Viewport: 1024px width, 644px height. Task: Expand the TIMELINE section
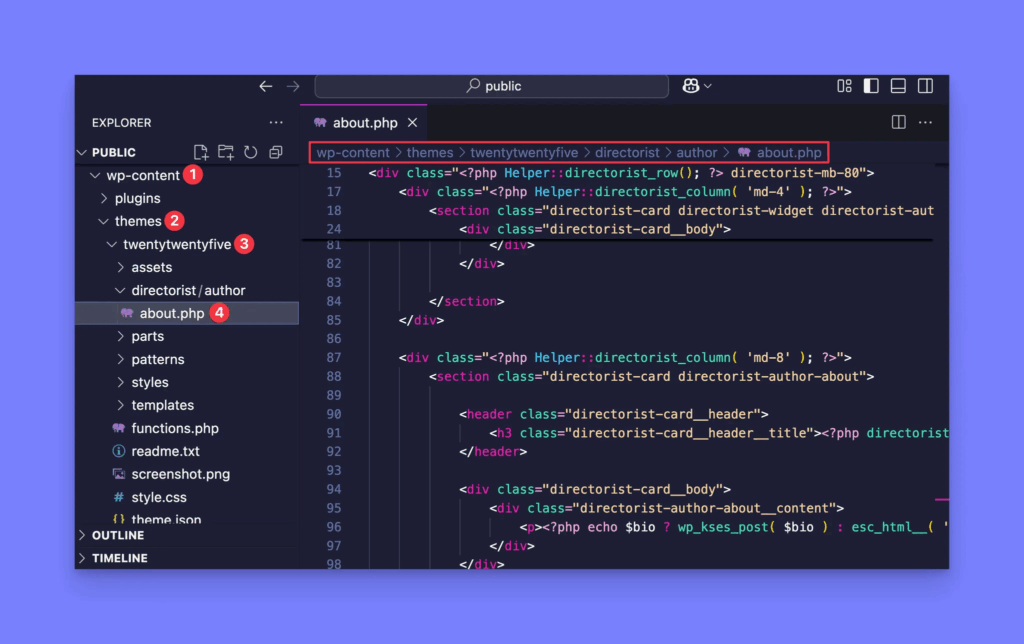119,558
